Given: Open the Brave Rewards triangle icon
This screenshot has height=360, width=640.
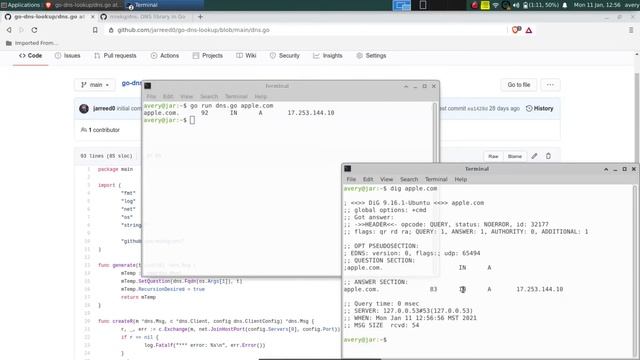Looking at the screenshot, I should coord(529,30).
